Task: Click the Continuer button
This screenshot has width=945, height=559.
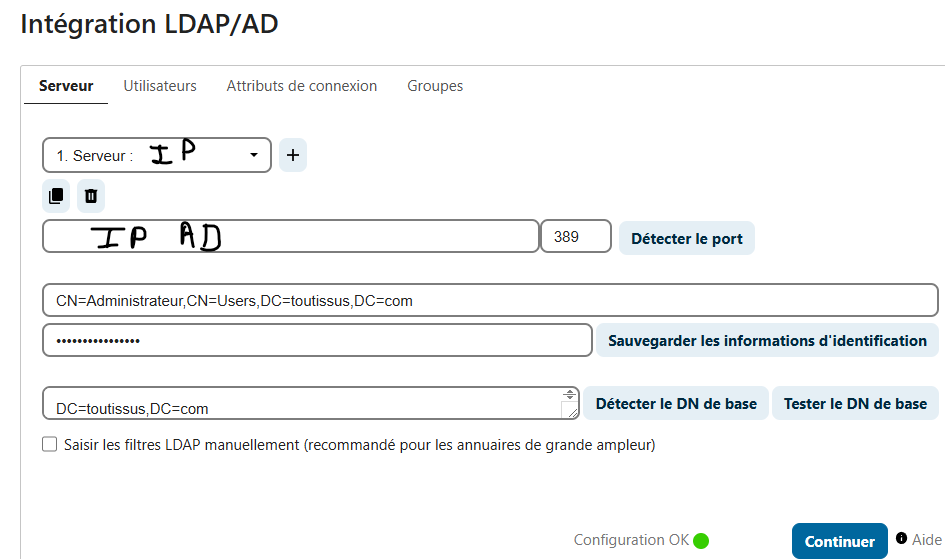Action: [x=840, y=541]
